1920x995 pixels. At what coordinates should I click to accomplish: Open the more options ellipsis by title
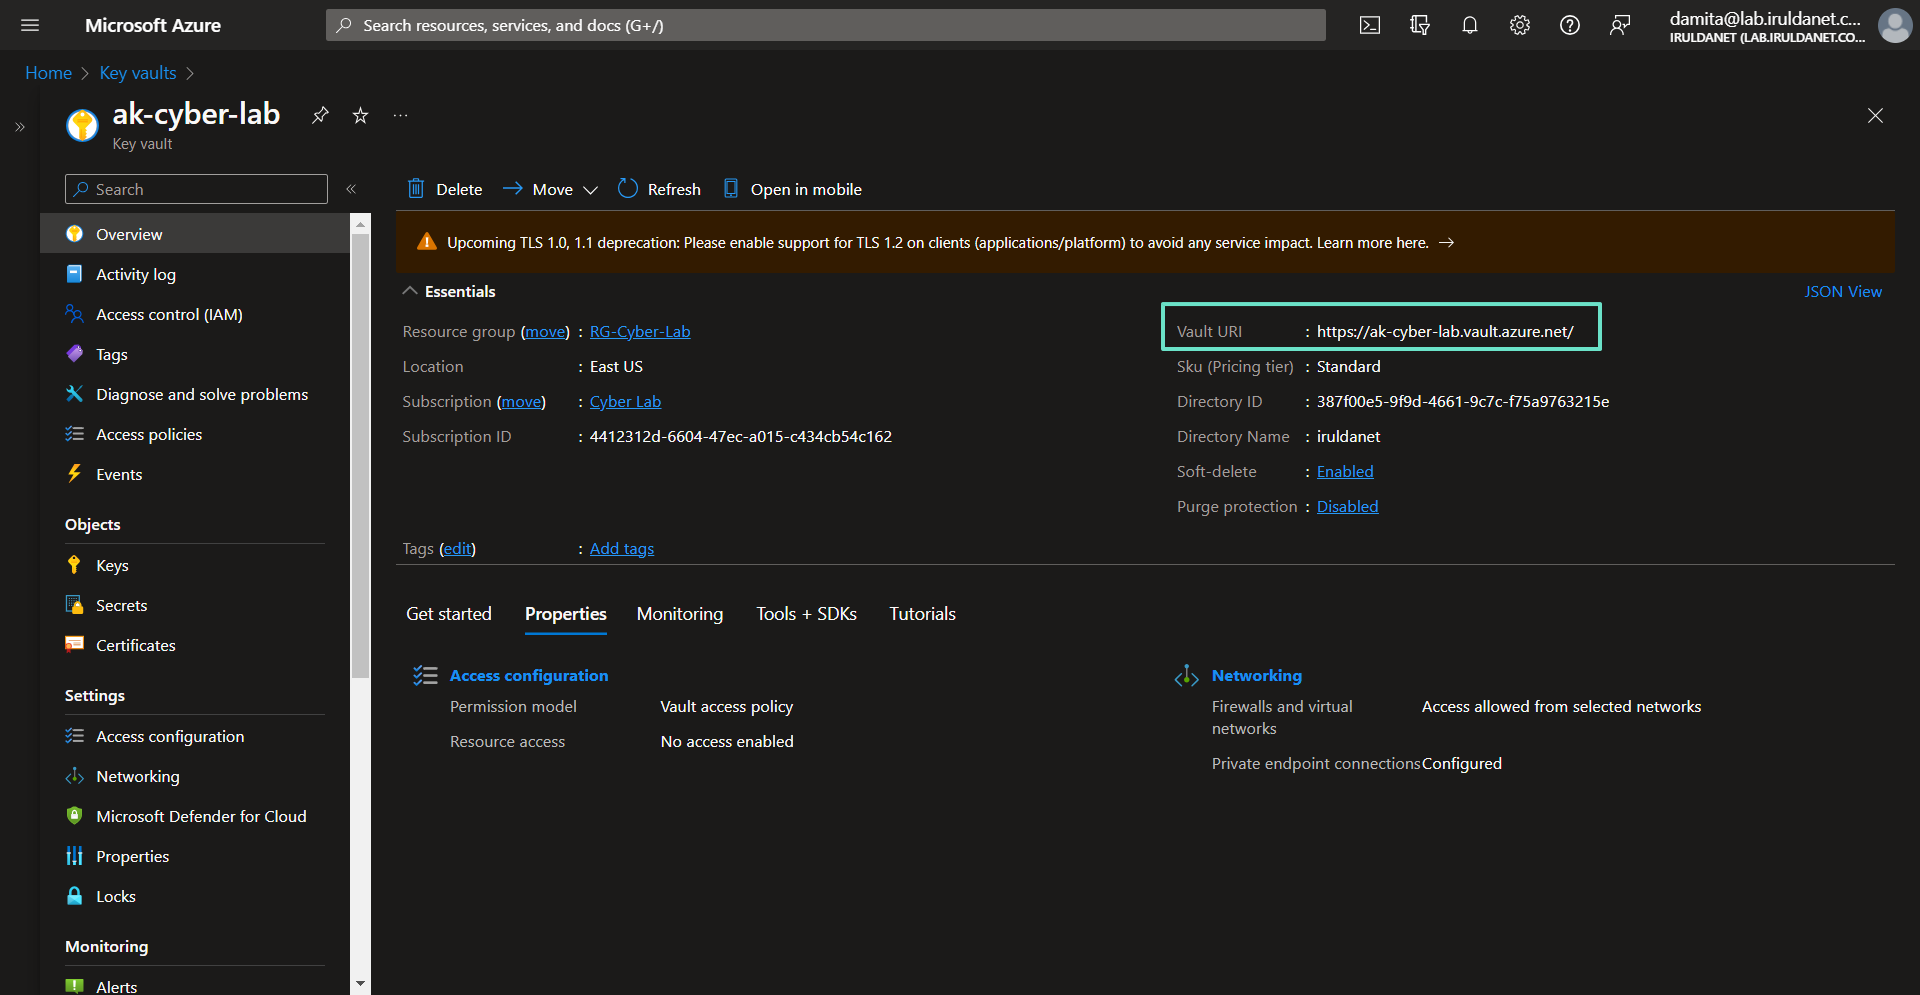[x=400, y=115]
